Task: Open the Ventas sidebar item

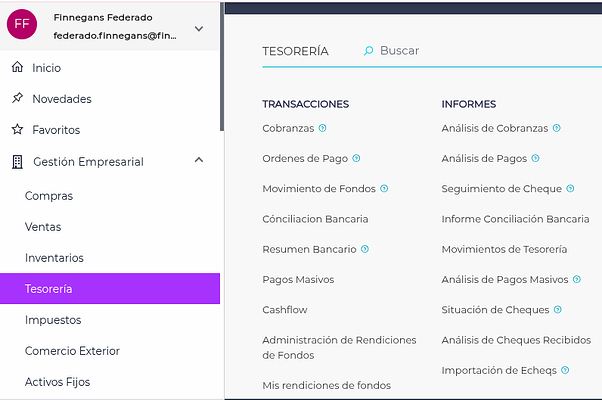Action: click(x=43, y=227)
